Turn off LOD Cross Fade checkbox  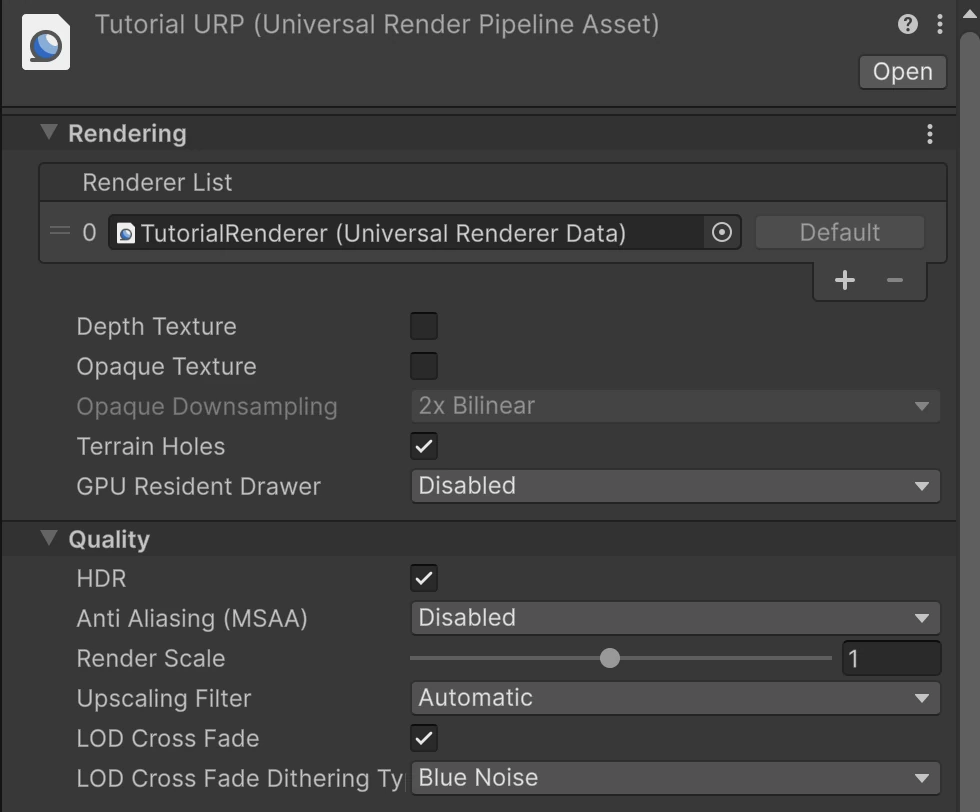pyautogui.click(x=424, y=738)
